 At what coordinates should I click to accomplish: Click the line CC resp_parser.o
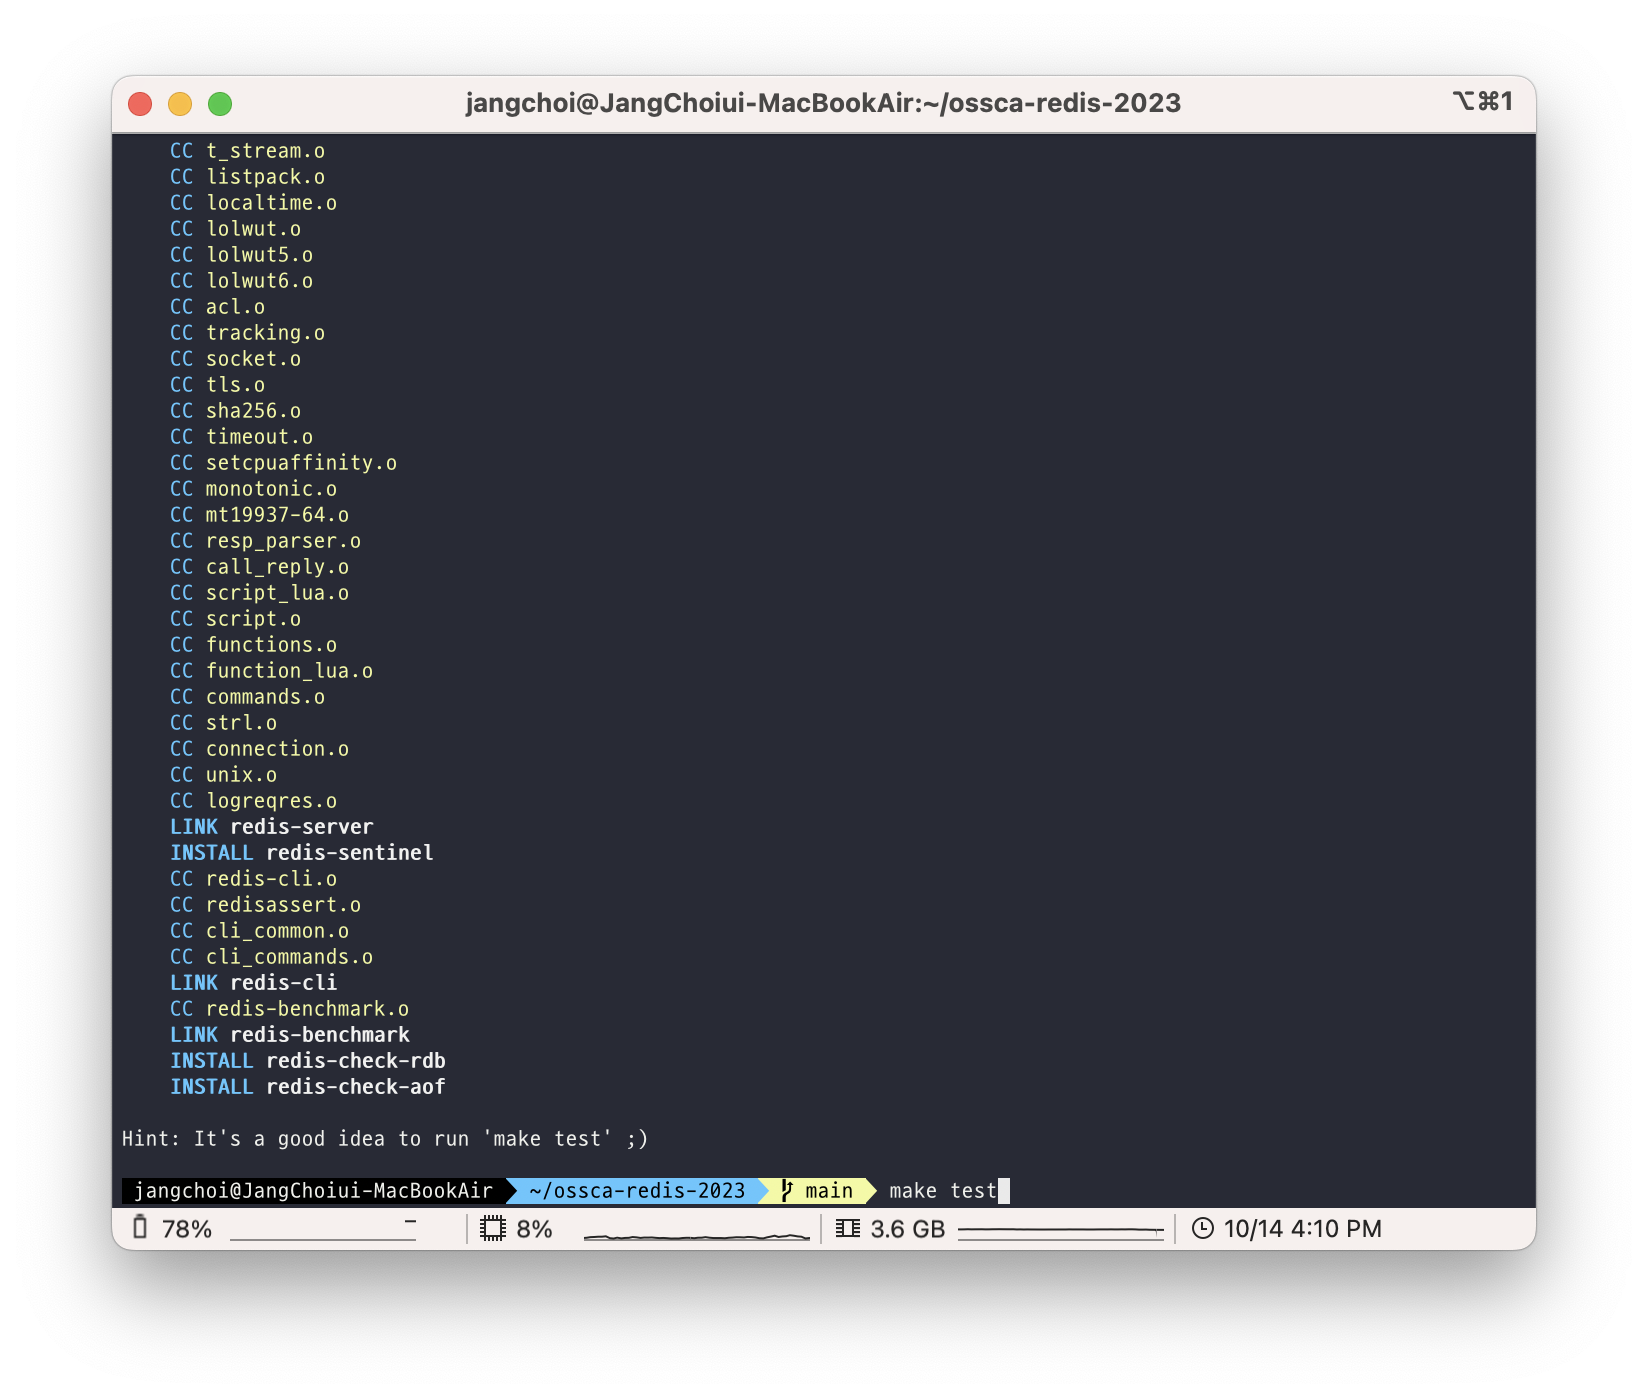click(x=266, y=540)
